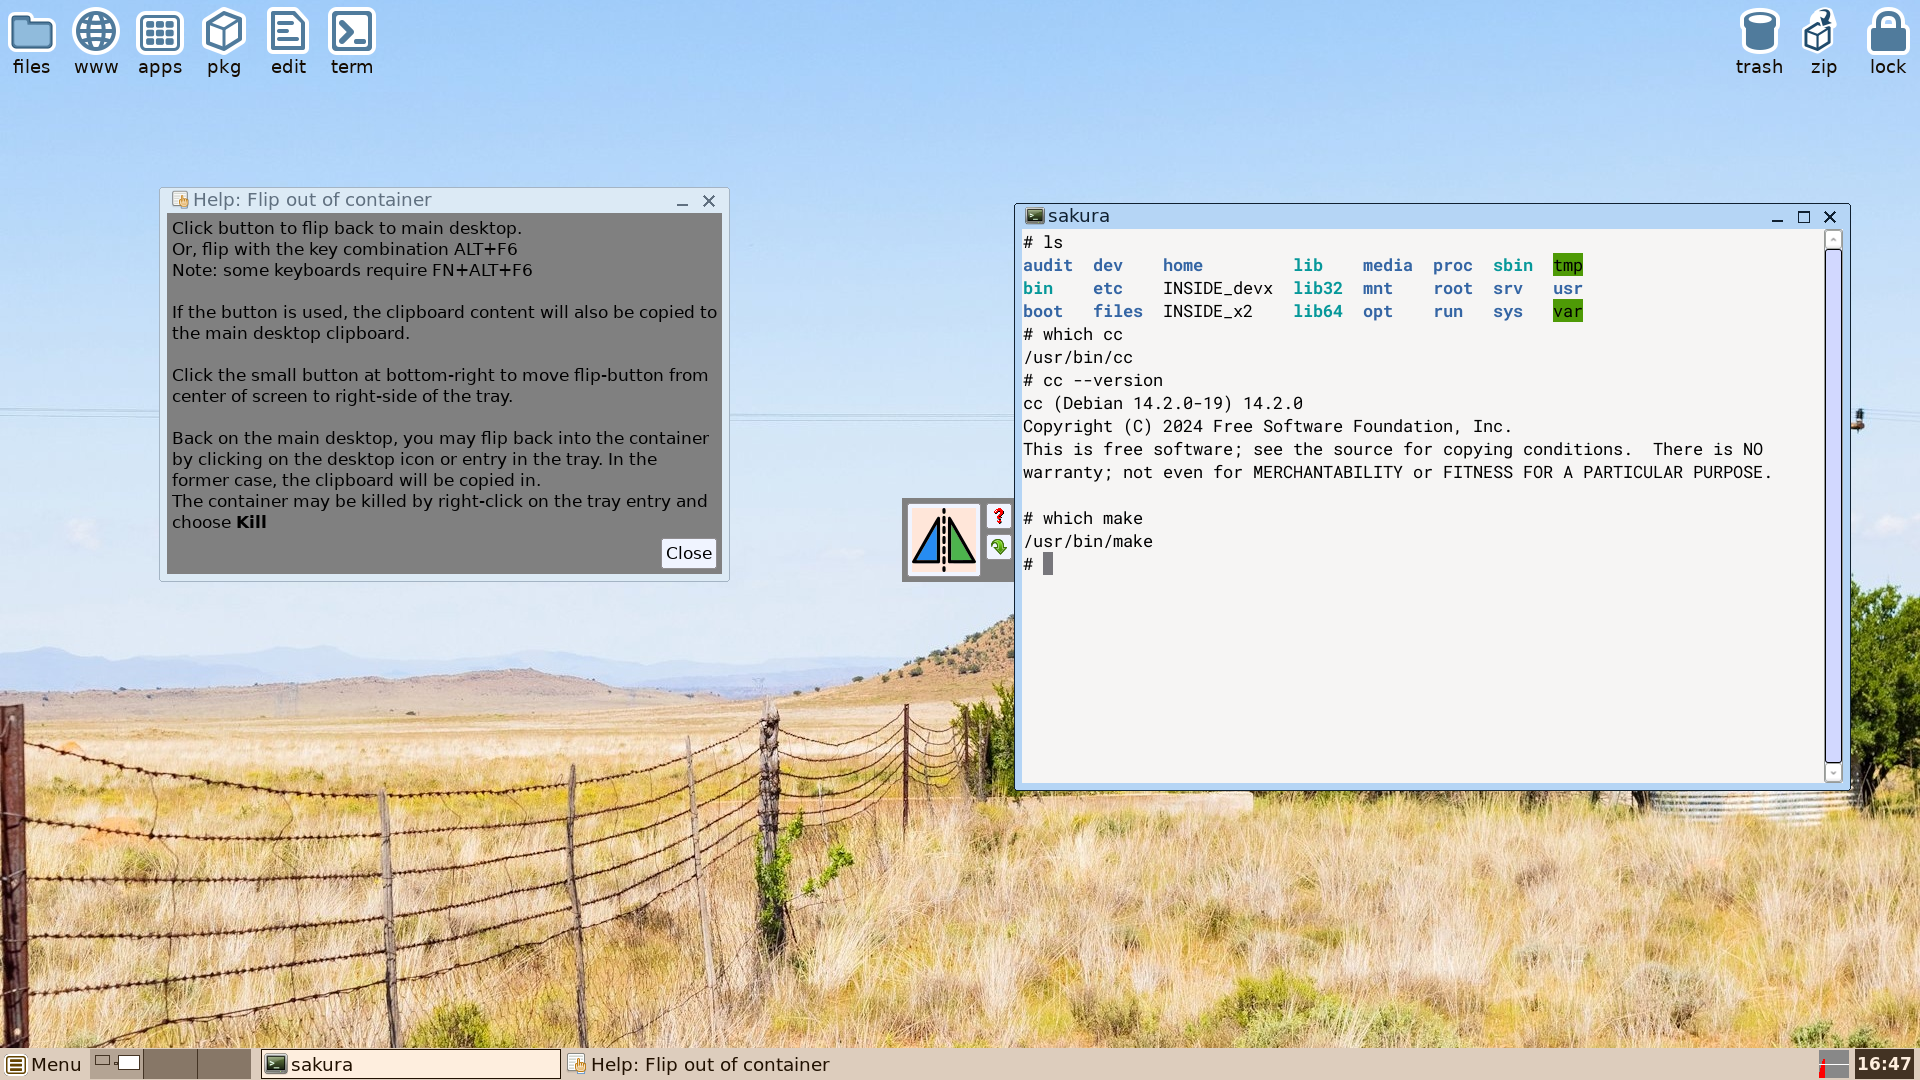1920x1080 pixels.
Task: Click the 'INSIDE_devx' entry in terminal output
Action: (x=1217, y=288)
